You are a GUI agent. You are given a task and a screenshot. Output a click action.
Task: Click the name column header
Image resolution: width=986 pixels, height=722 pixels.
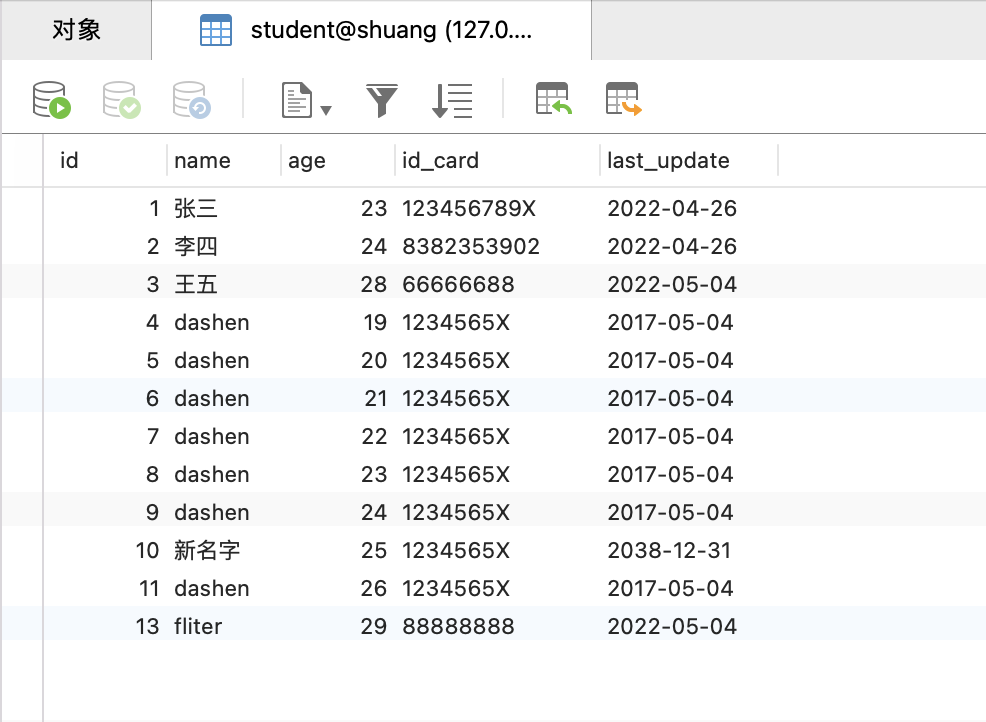point(202,160)
